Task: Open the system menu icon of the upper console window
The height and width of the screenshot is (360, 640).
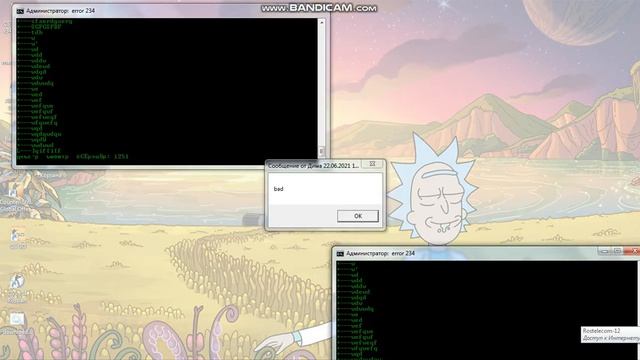Action: click(20, 11)
